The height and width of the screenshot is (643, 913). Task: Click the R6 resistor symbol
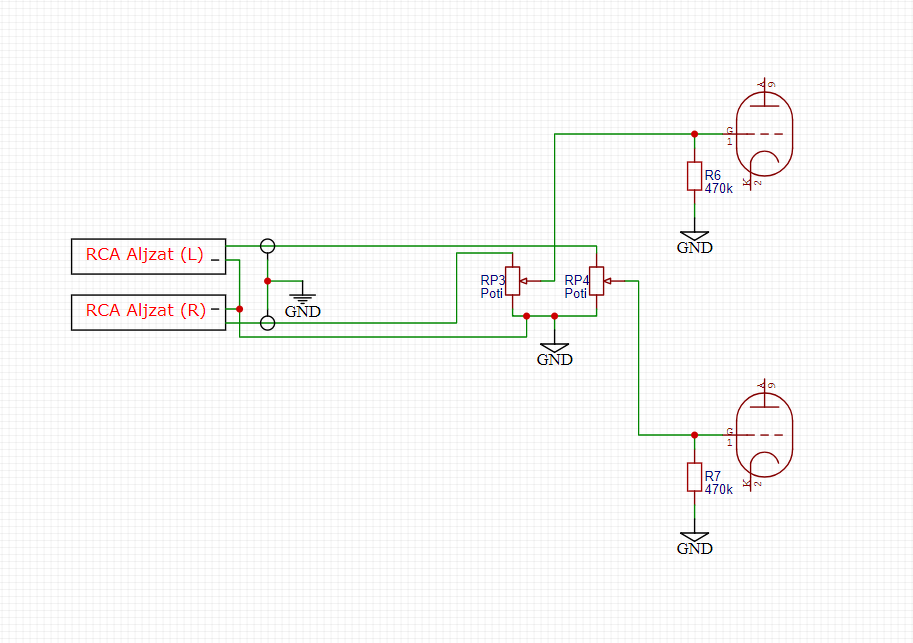694,176
